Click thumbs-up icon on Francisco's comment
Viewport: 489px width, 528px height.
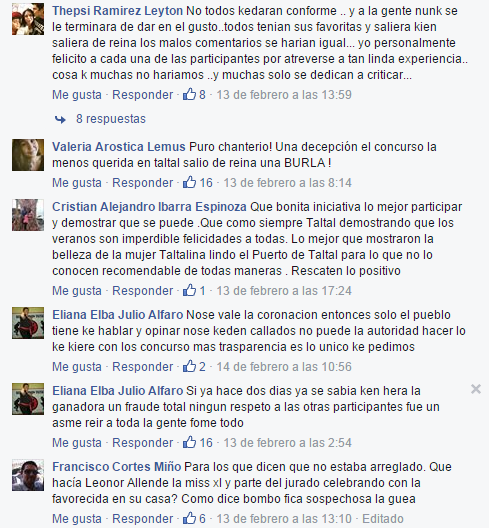click(x=189, y=518)
